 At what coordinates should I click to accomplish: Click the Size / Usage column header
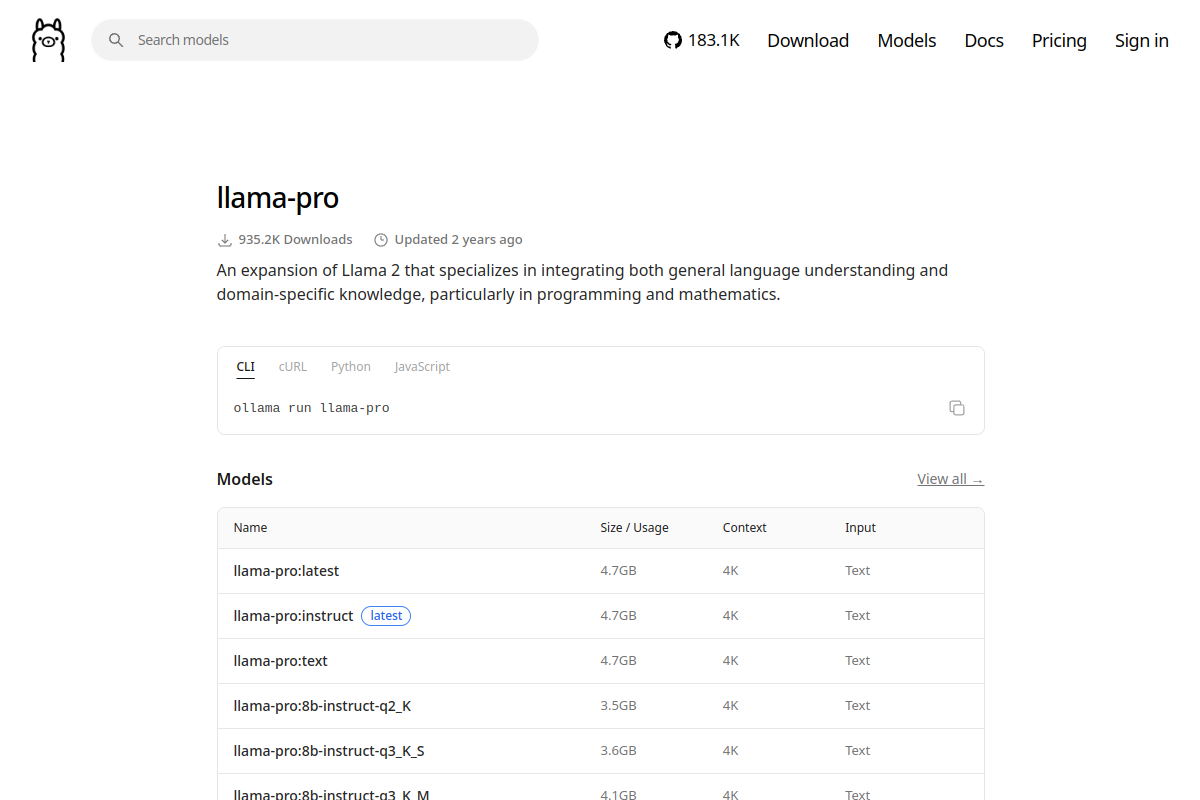[634, 528]
